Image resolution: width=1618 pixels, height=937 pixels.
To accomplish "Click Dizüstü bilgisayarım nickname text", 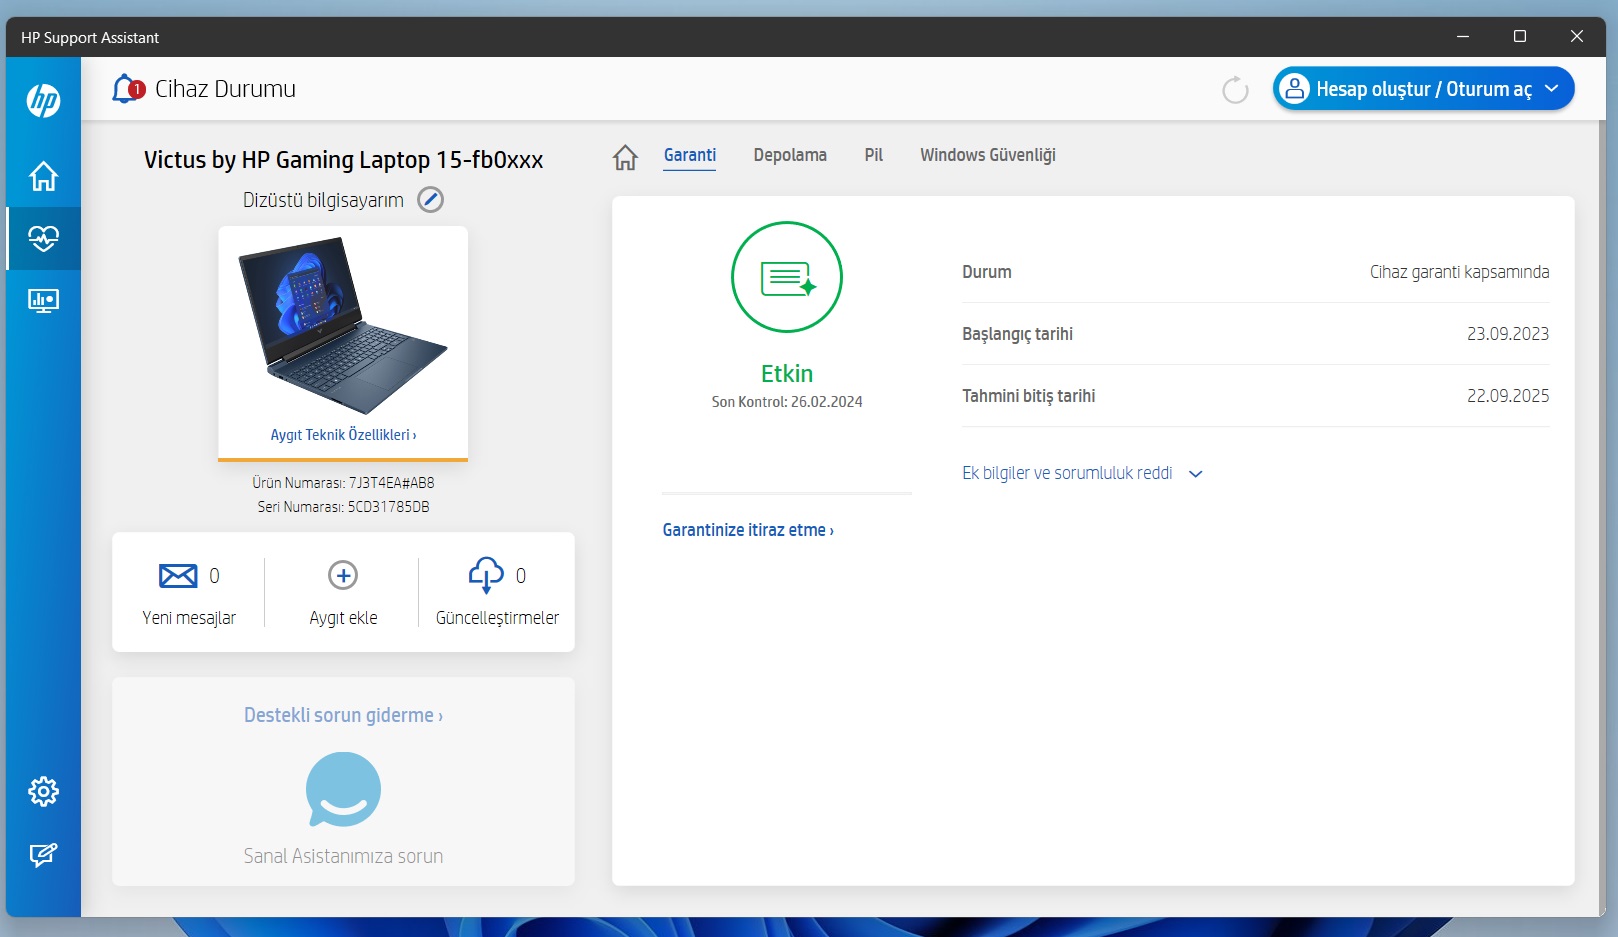I will [x=323, y=200].
